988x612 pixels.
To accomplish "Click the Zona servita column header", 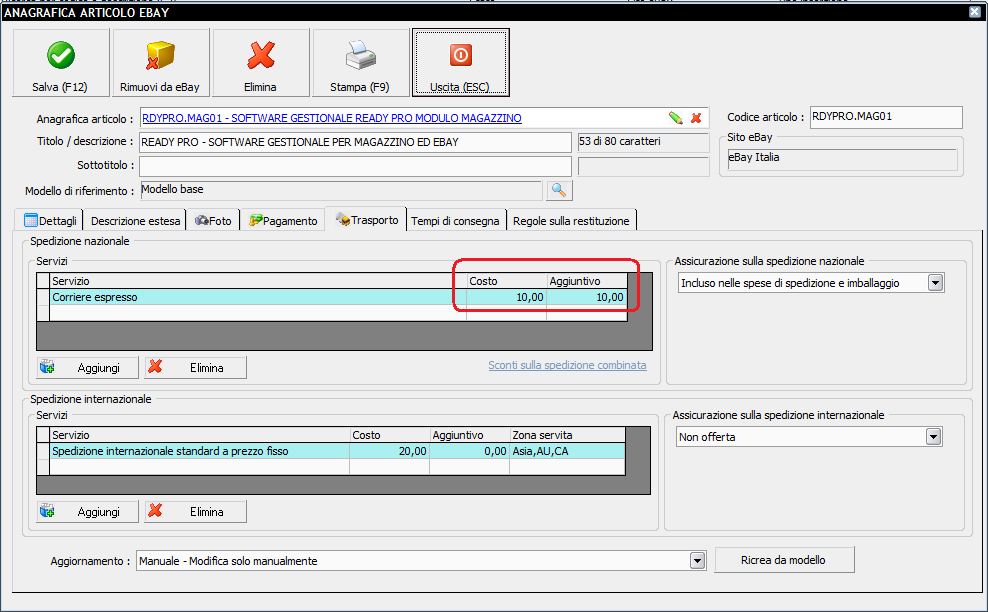I will (567, 434).
